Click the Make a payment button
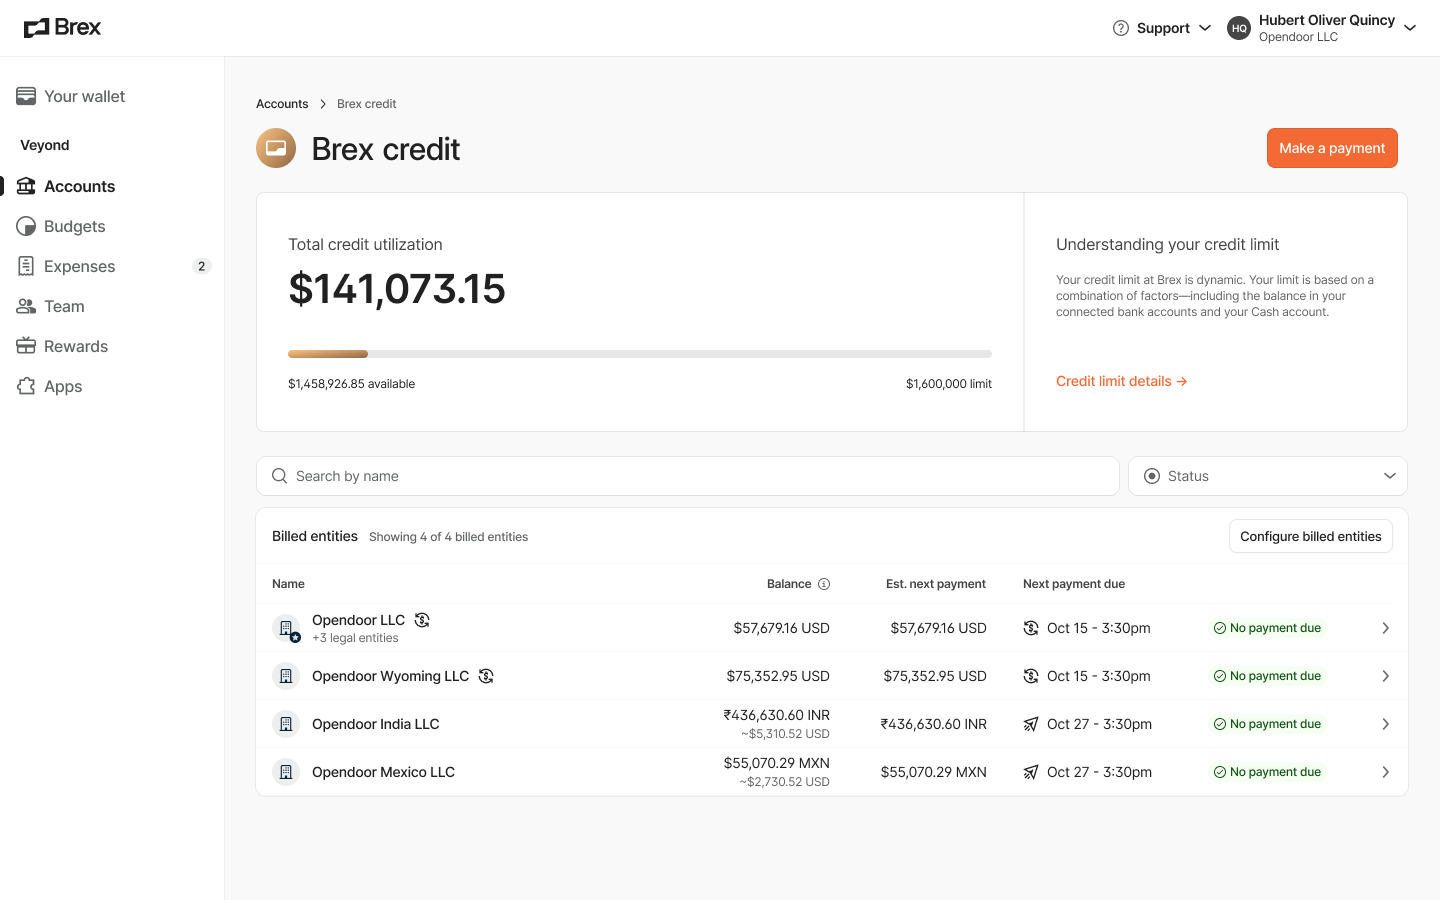Viewport: 1440px width, 900px height. (x=1332, y=148)
